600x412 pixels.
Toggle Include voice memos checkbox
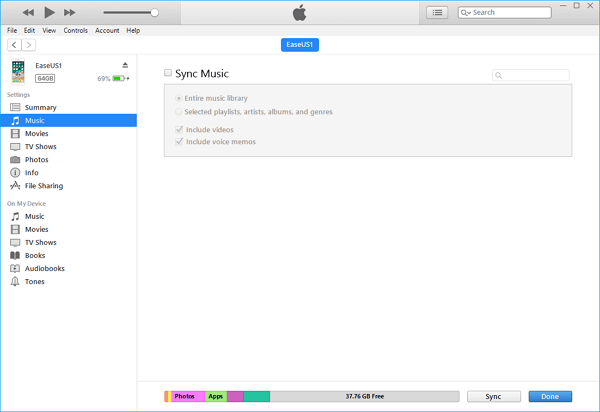click(x=179, y=142)
